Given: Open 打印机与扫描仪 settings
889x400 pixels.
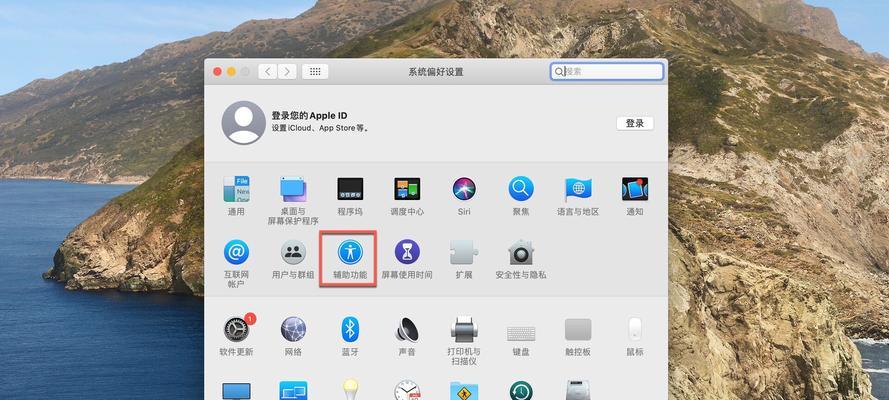Looking at the screenshot, I should [x=464, y=330].
